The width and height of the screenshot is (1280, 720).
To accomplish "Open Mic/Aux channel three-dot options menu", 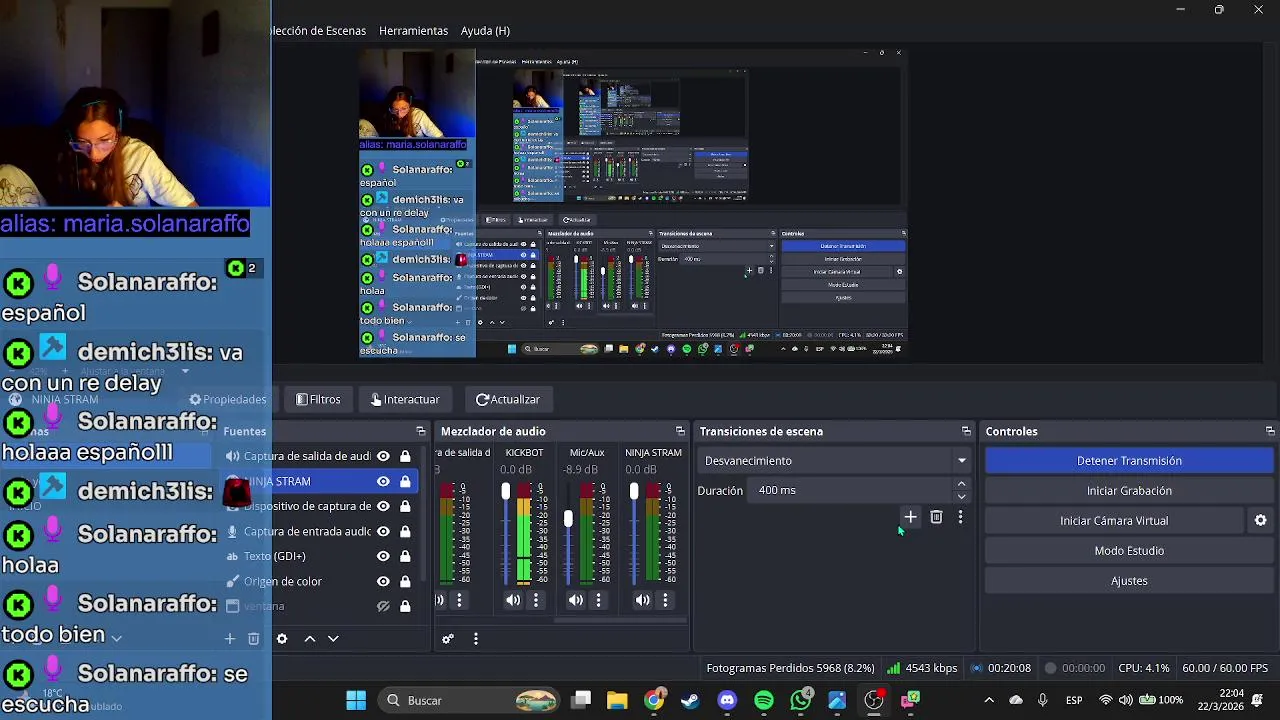I will 599,600.
